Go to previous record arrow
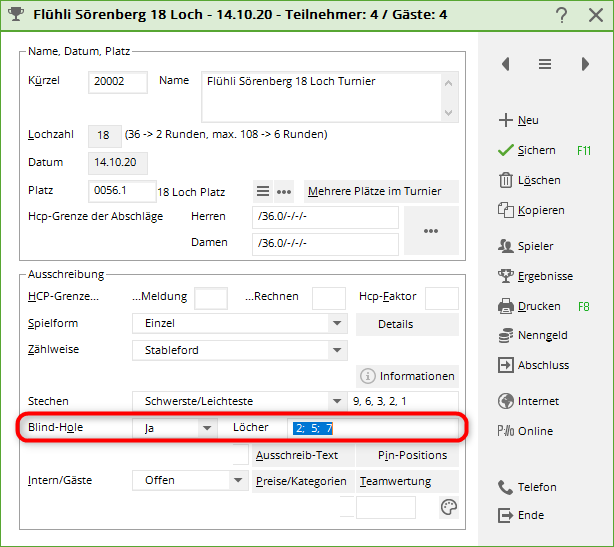This screenshot has height=547, width=614. 506,64
